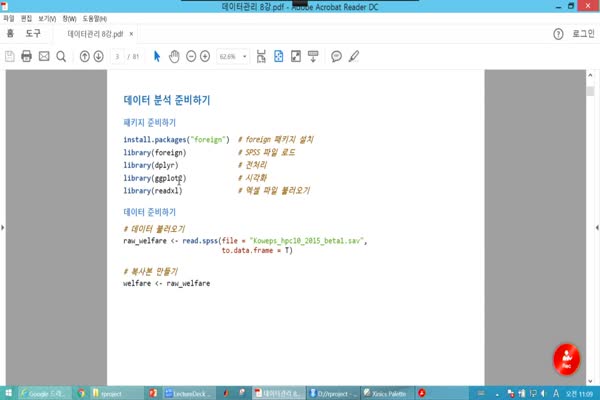Open the 파일 menu
Screen dimensions: 600x400
click(9, 18)
